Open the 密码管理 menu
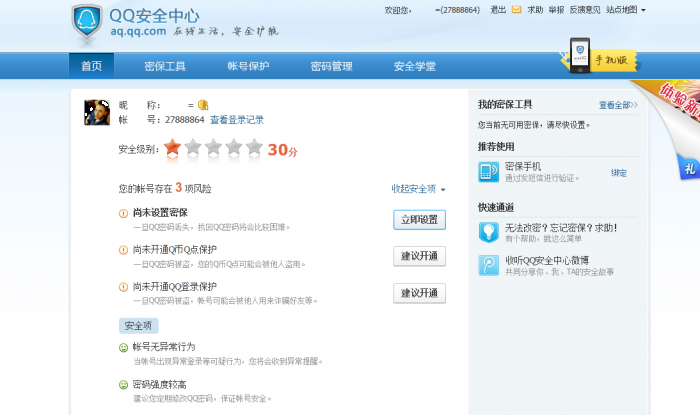The height and width of the screenshot is (415, 700). click(x=331, y=66)
